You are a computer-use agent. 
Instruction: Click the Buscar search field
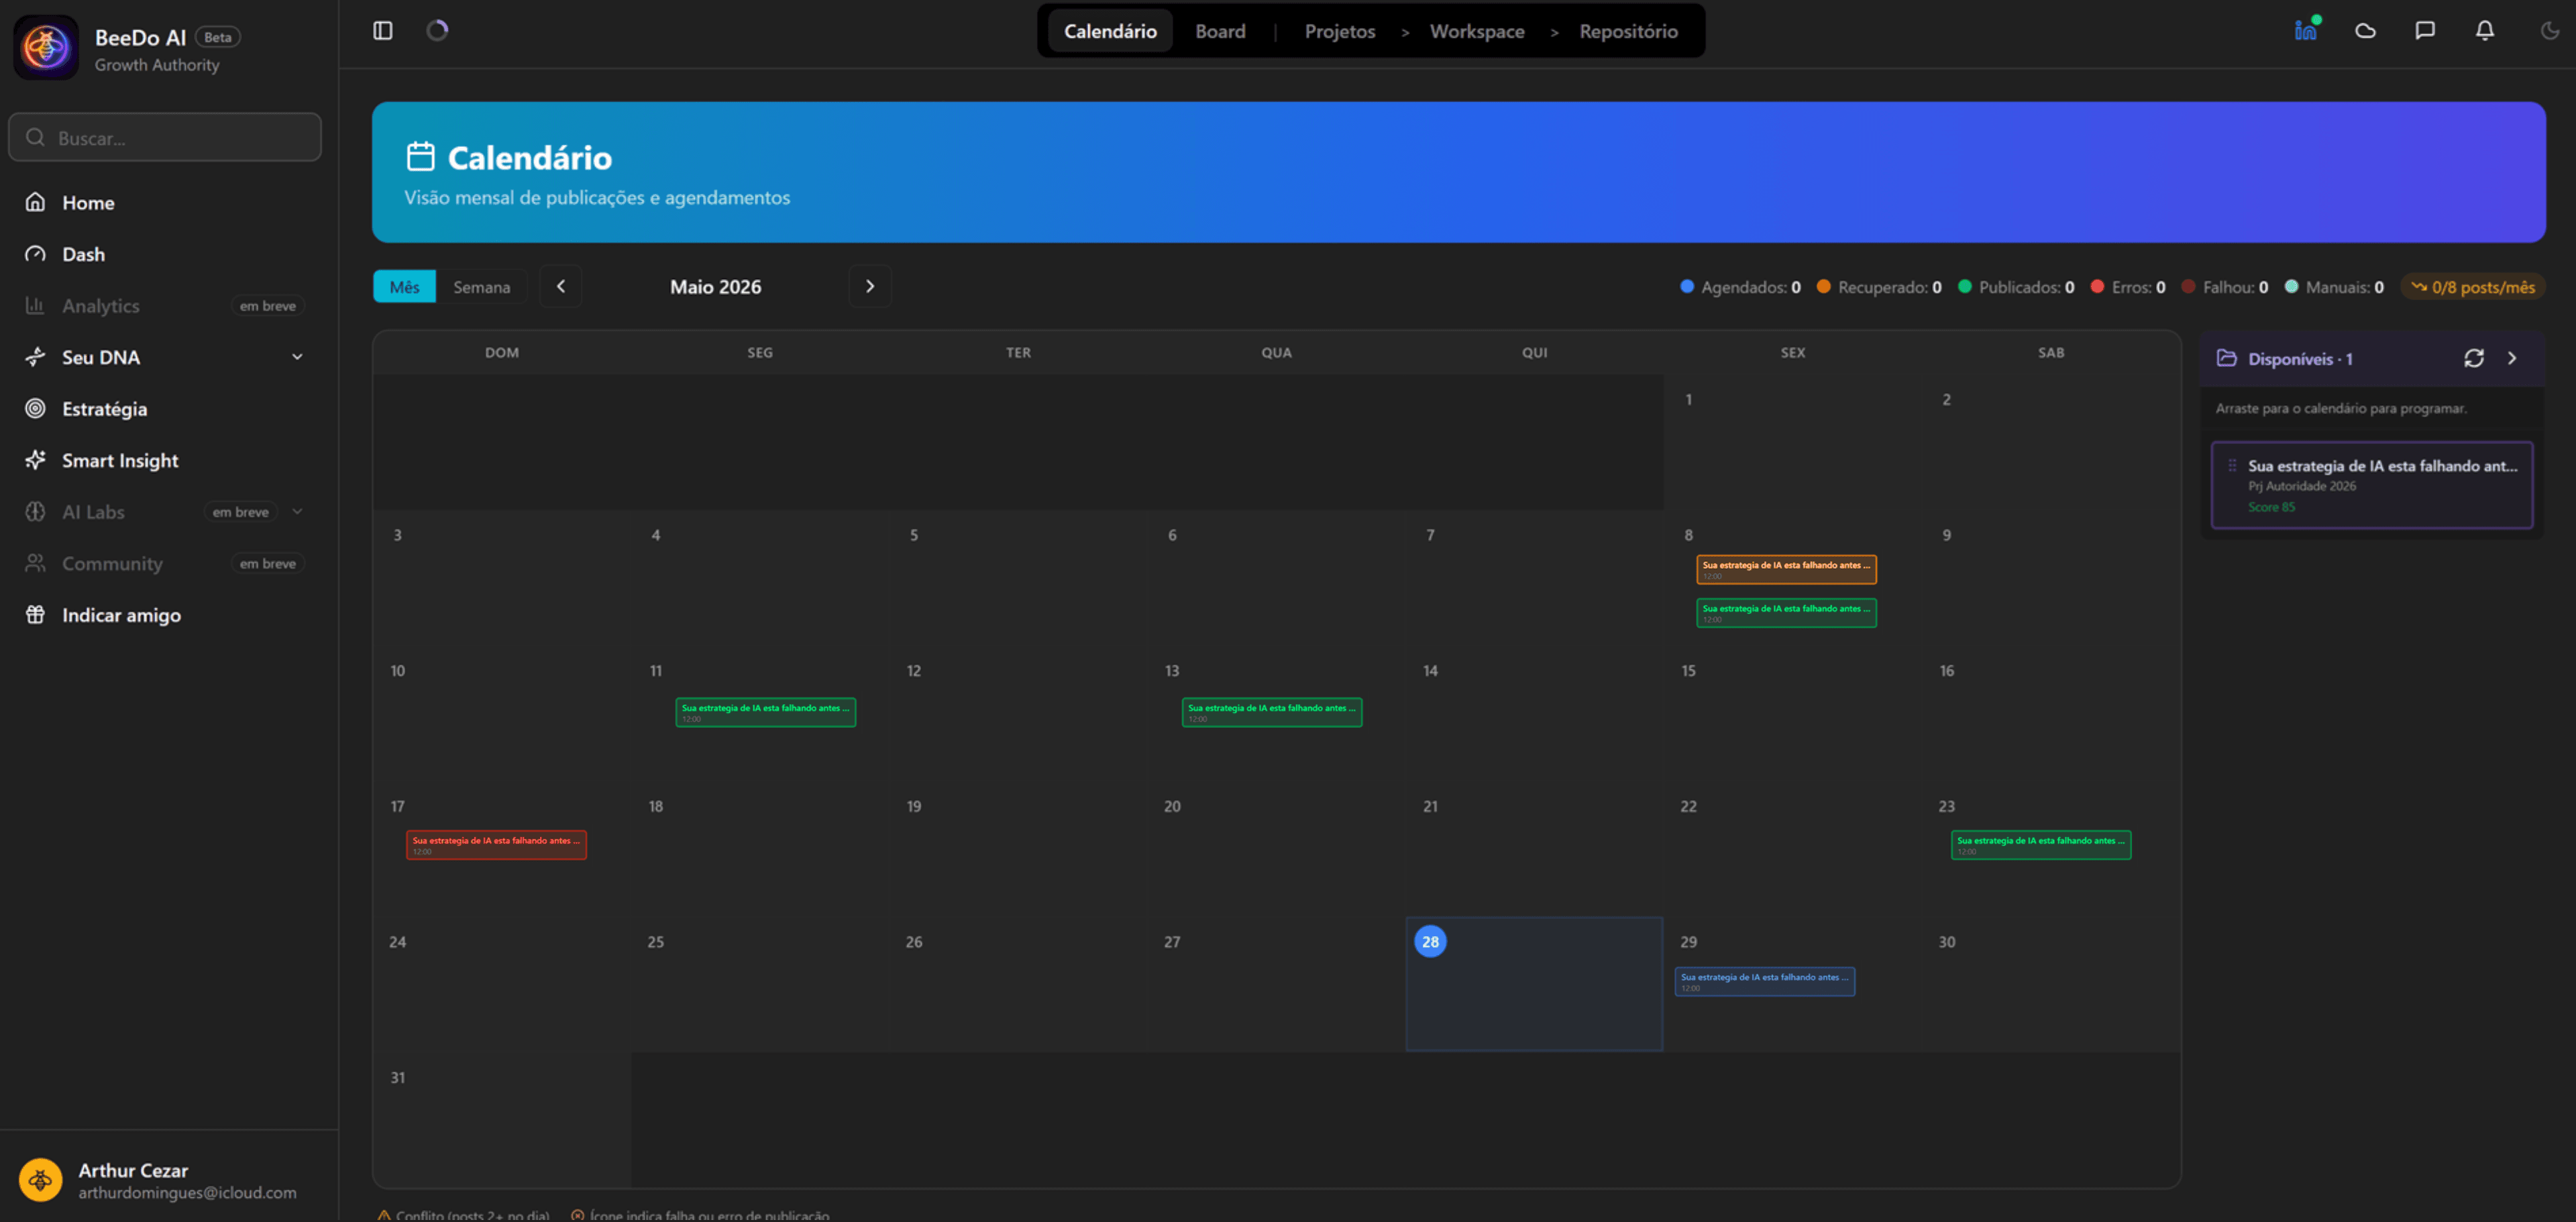coord(165,137)
